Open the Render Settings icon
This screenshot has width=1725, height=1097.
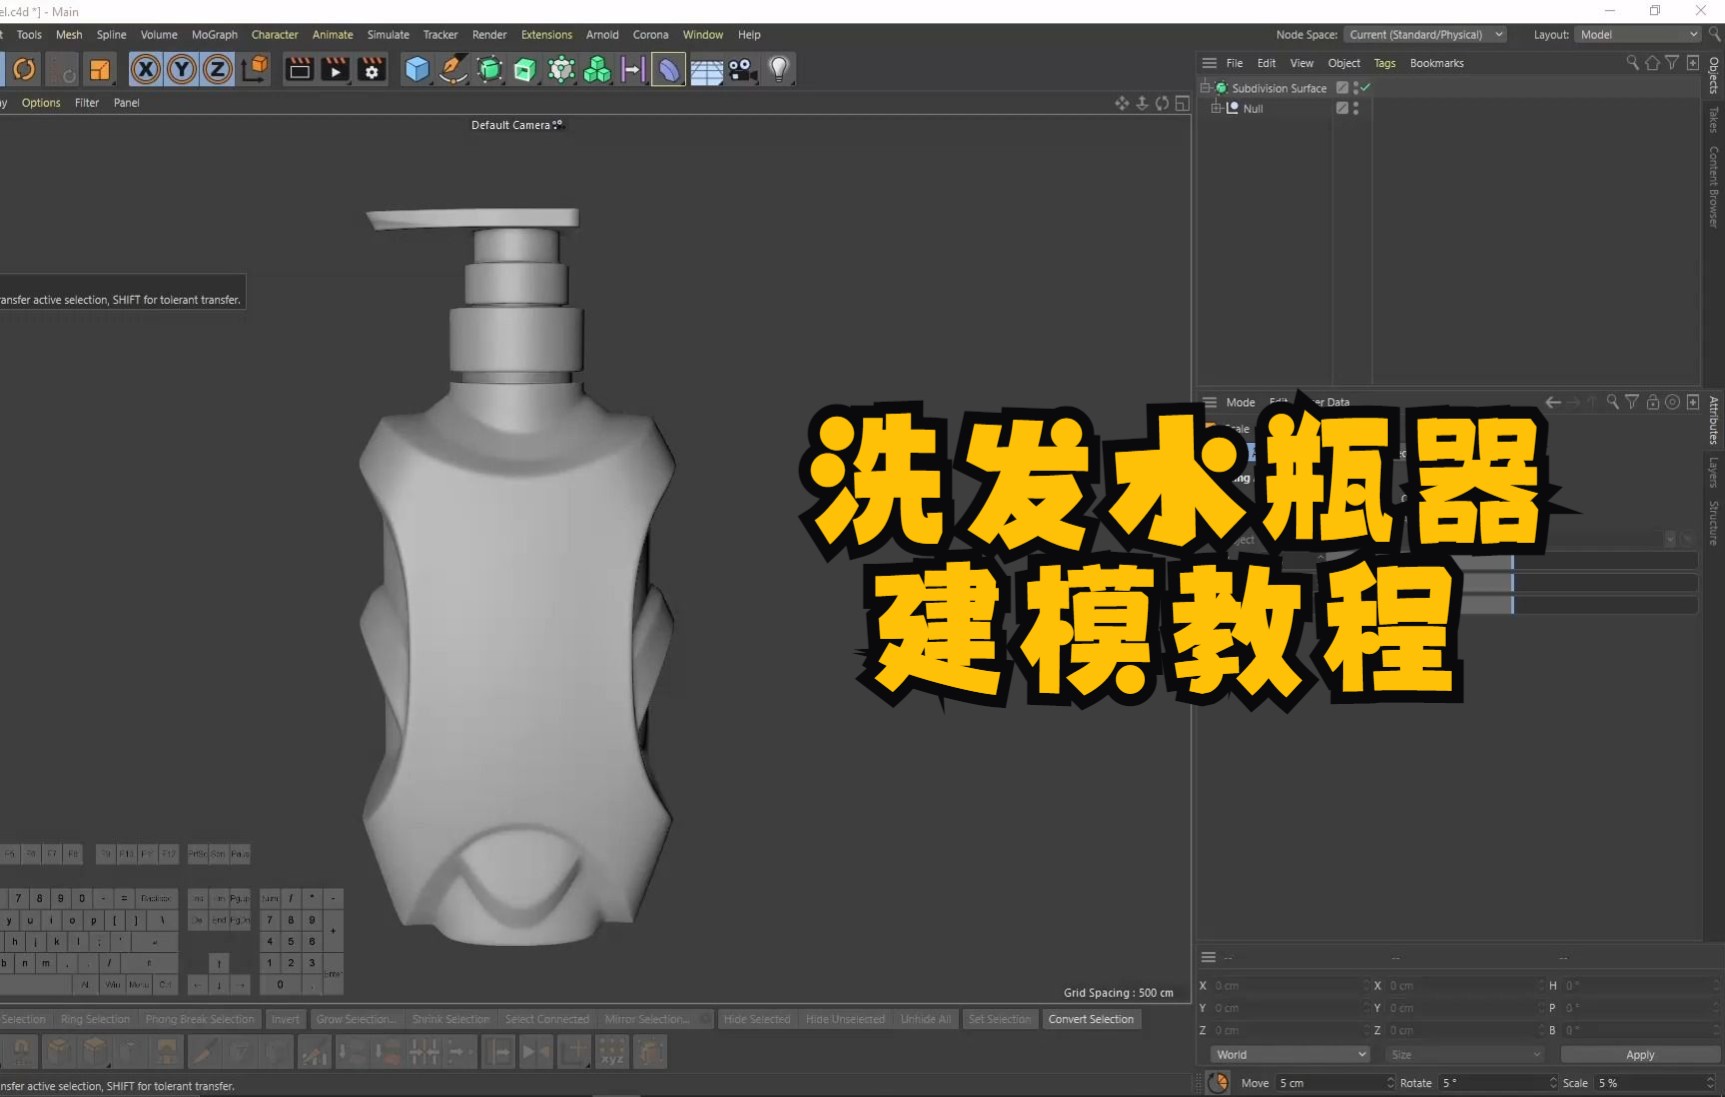(371, 69)
